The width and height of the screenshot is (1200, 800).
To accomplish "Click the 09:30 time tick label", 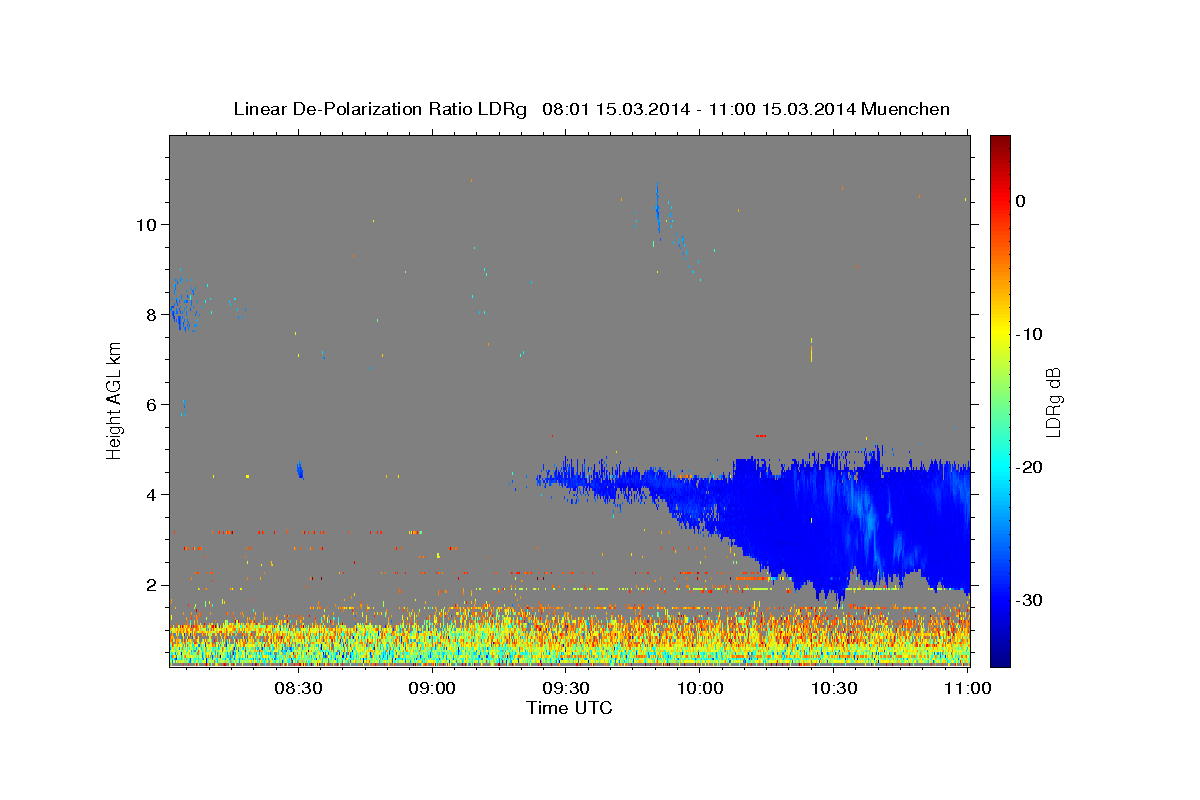I will click(x=566, y=688).
